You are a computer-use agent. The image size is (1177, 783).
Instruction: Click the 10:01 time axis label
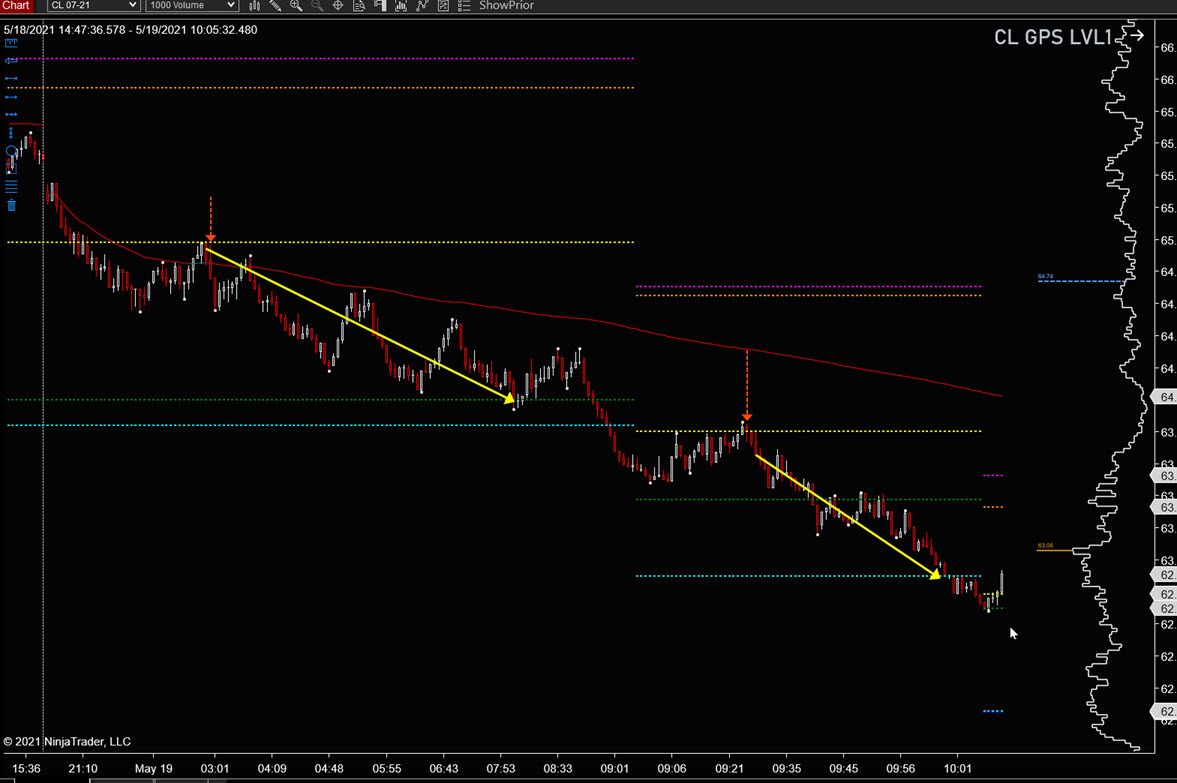click(957, 768)
